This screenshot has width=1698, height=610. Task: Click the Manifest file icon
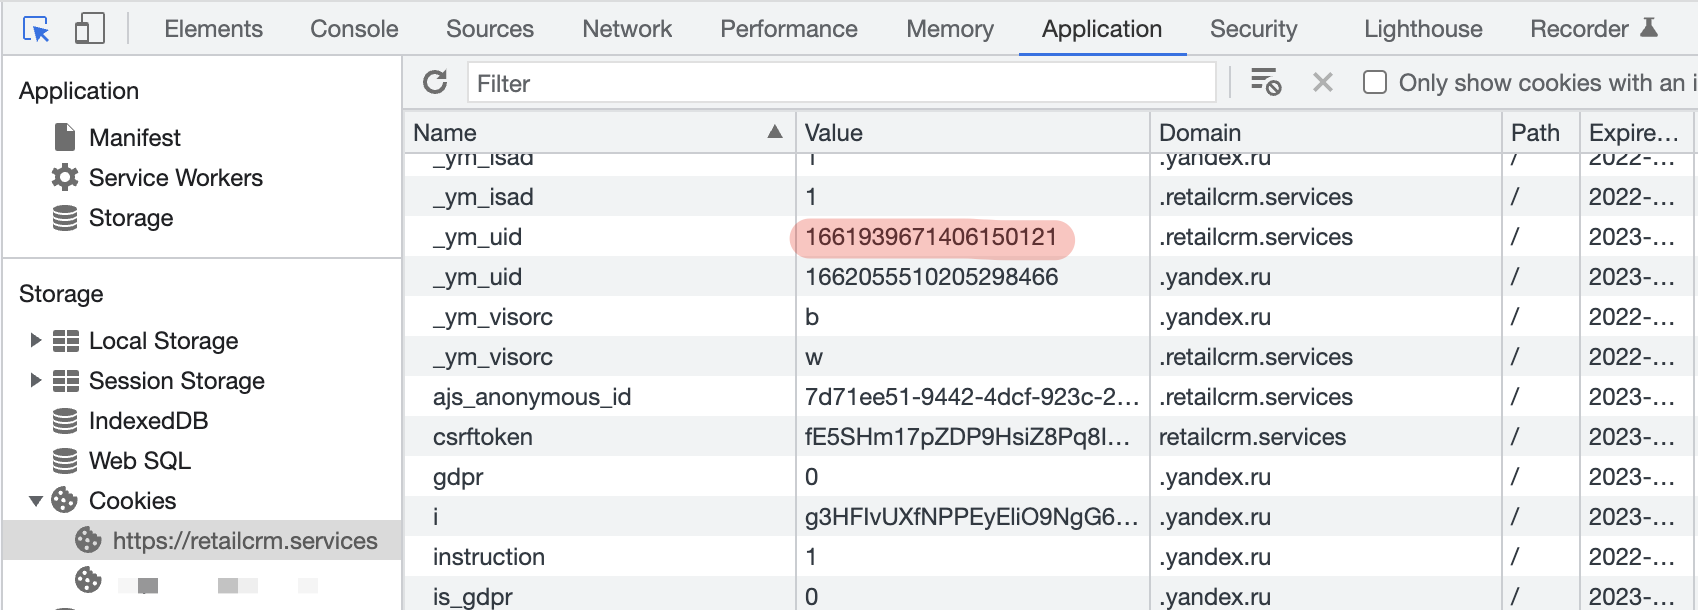tap(65, 137)
